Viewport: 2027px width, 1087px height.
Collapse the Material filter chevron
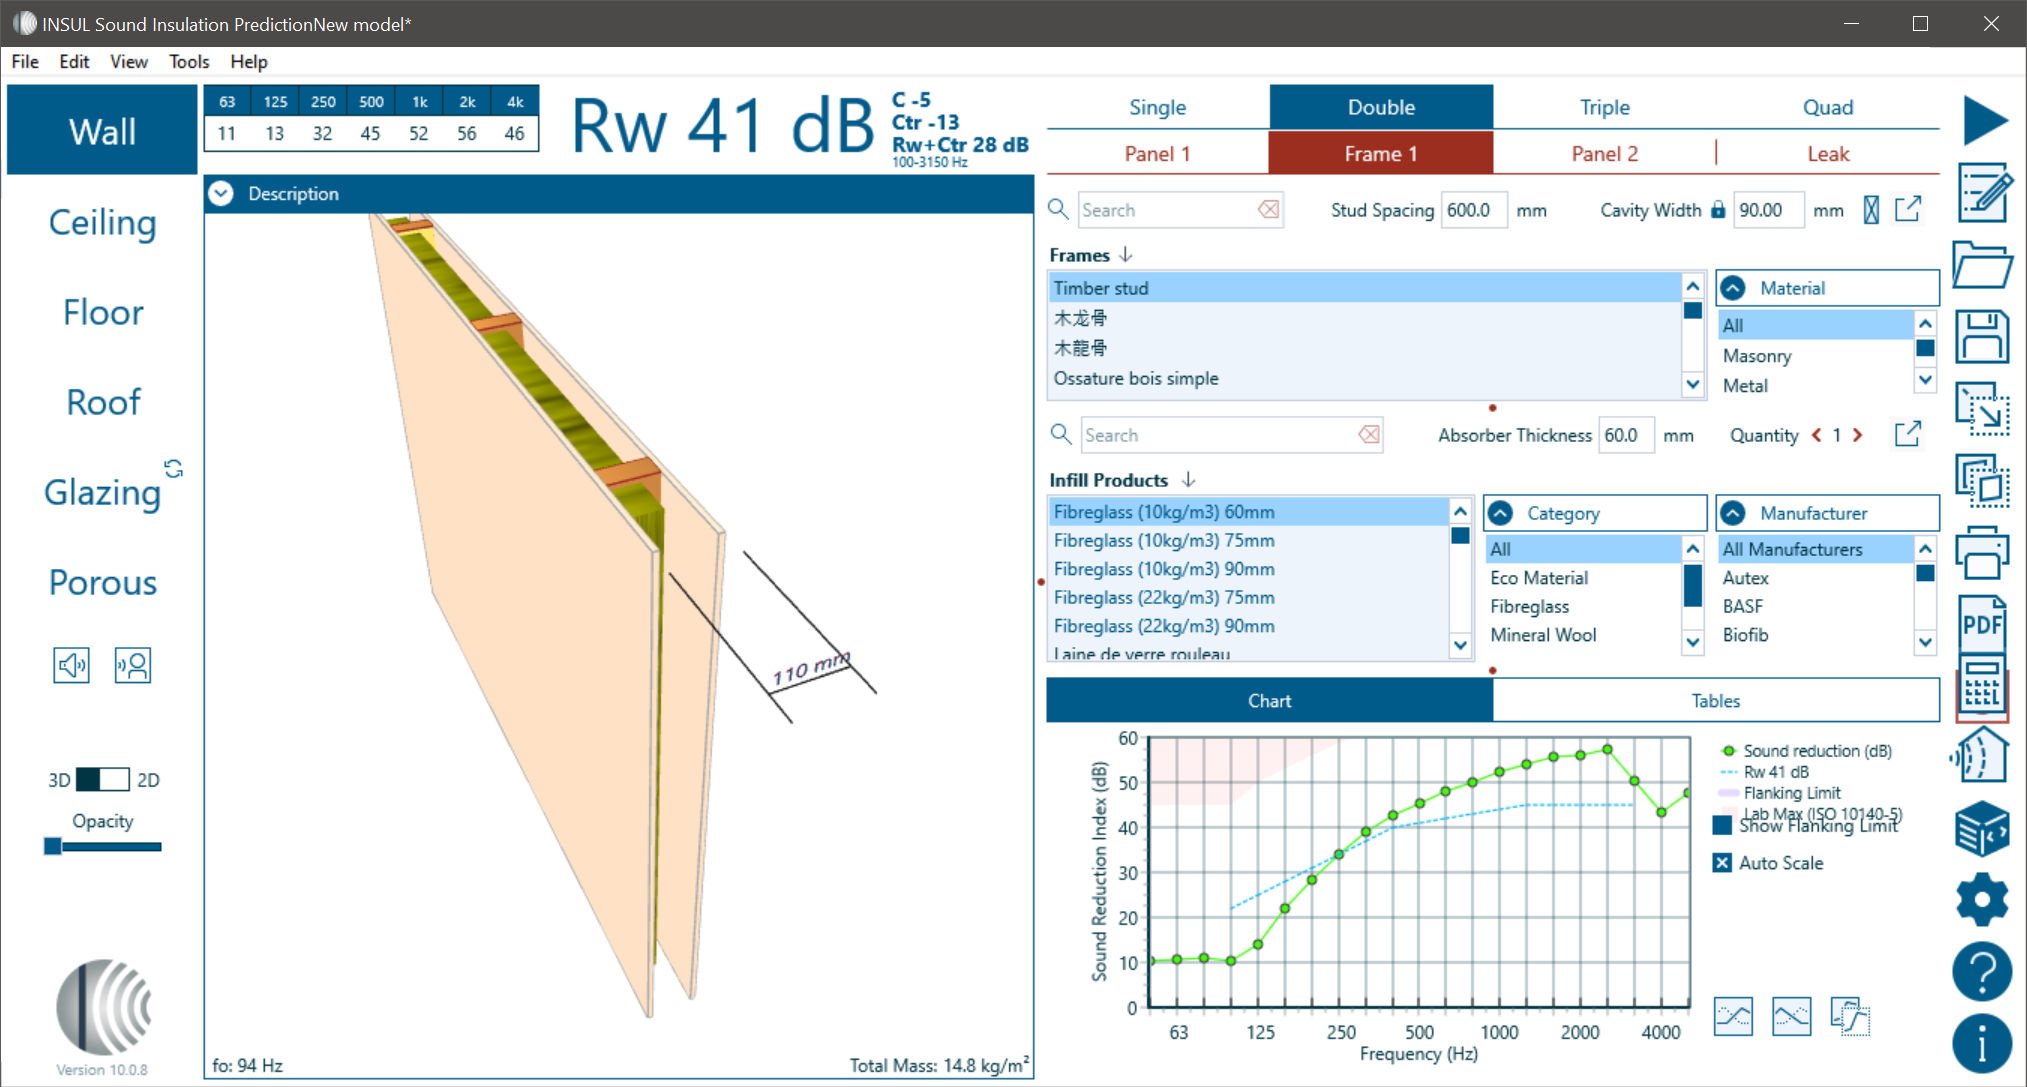(x=1733, y=288)
